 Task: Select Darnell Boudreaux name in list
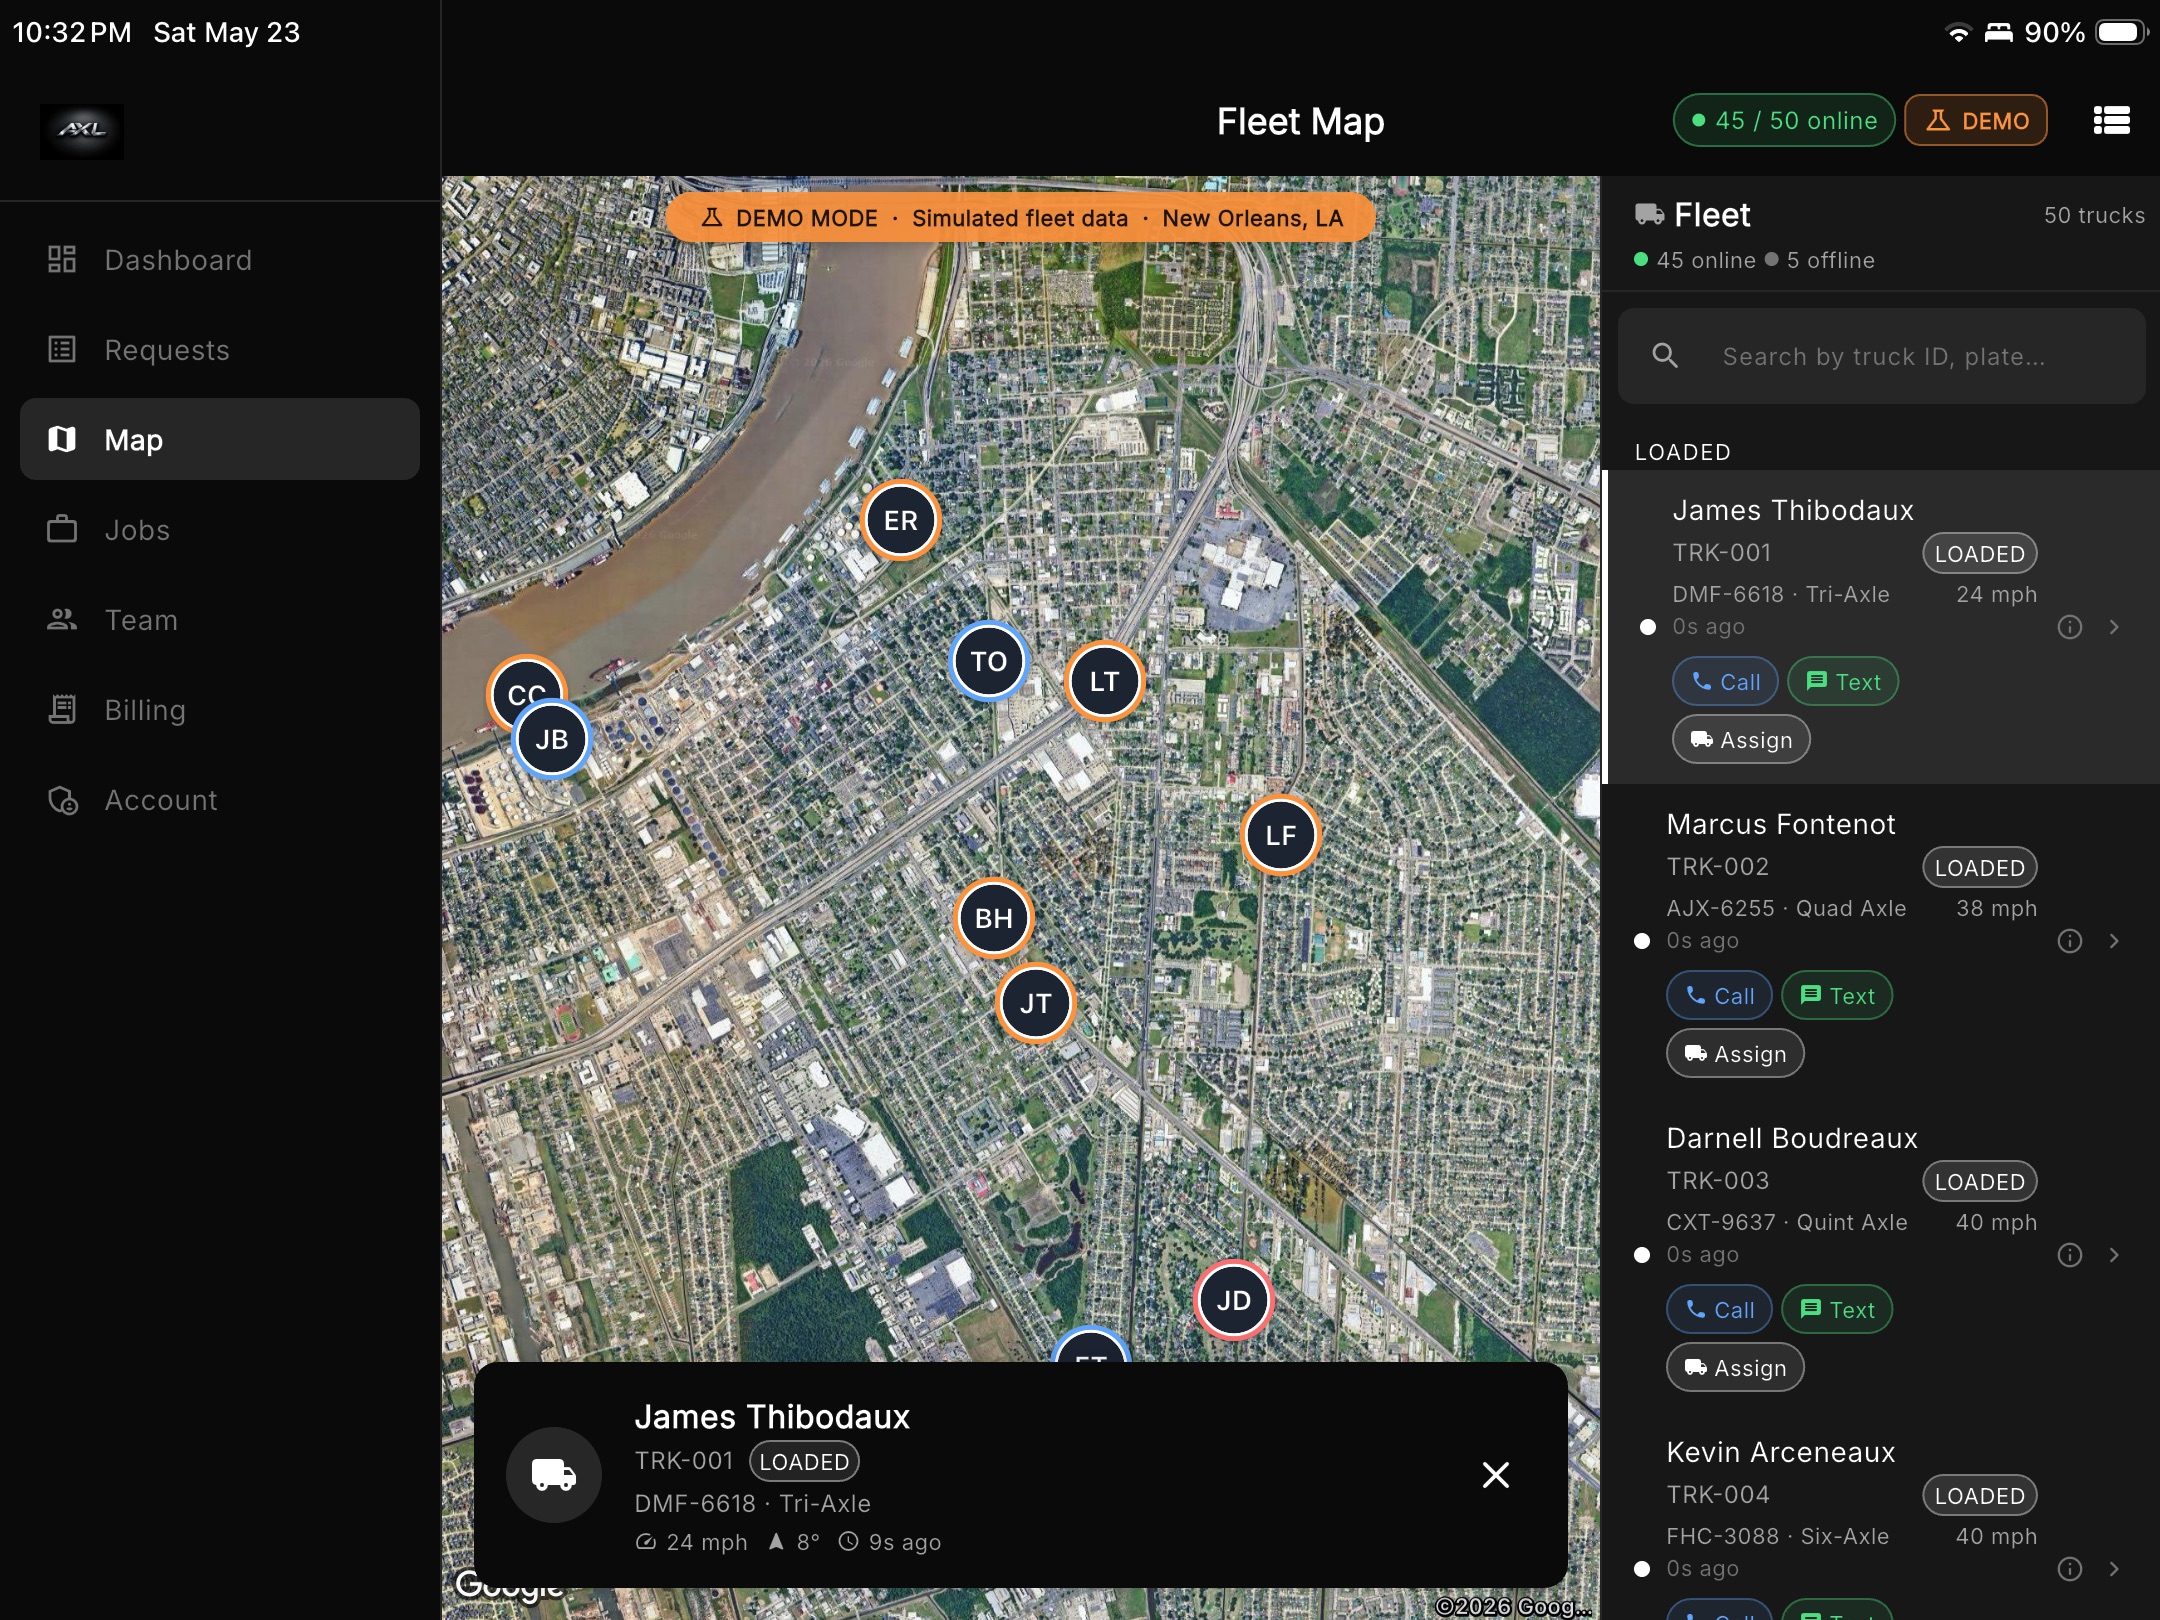[1792, 1138]
